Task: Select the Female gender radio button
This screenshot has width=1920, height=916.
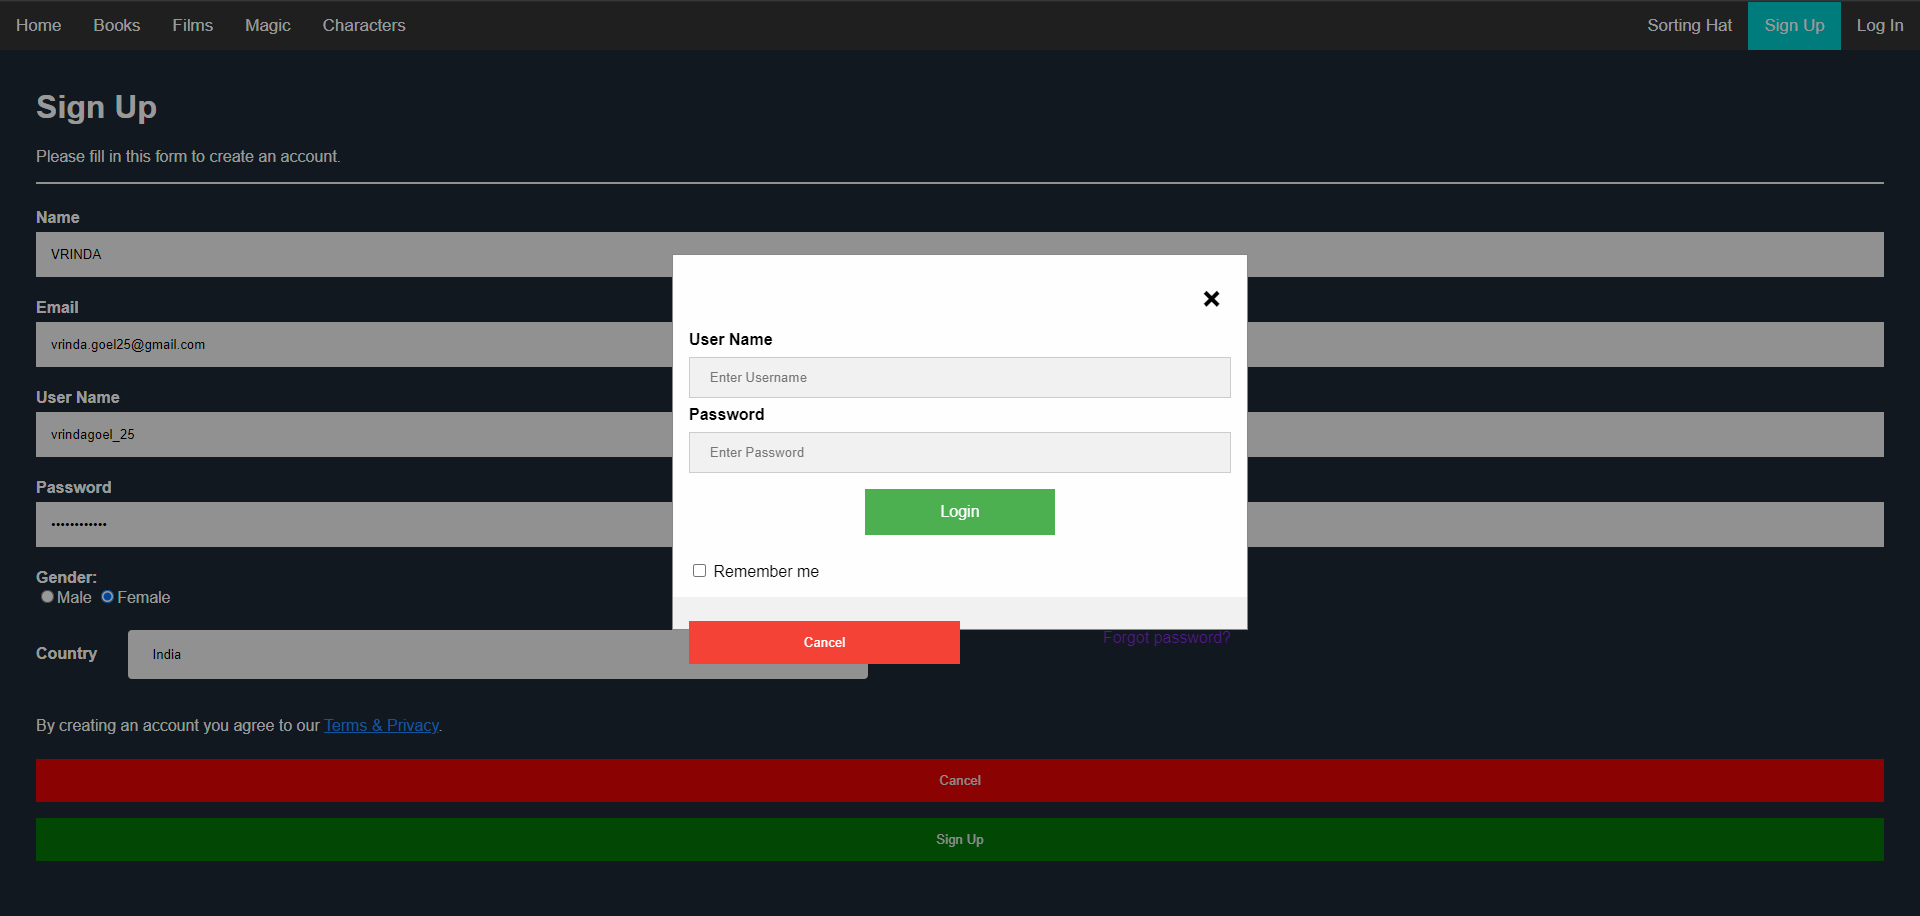Action: pyautogui.click(x=108, y=596)
